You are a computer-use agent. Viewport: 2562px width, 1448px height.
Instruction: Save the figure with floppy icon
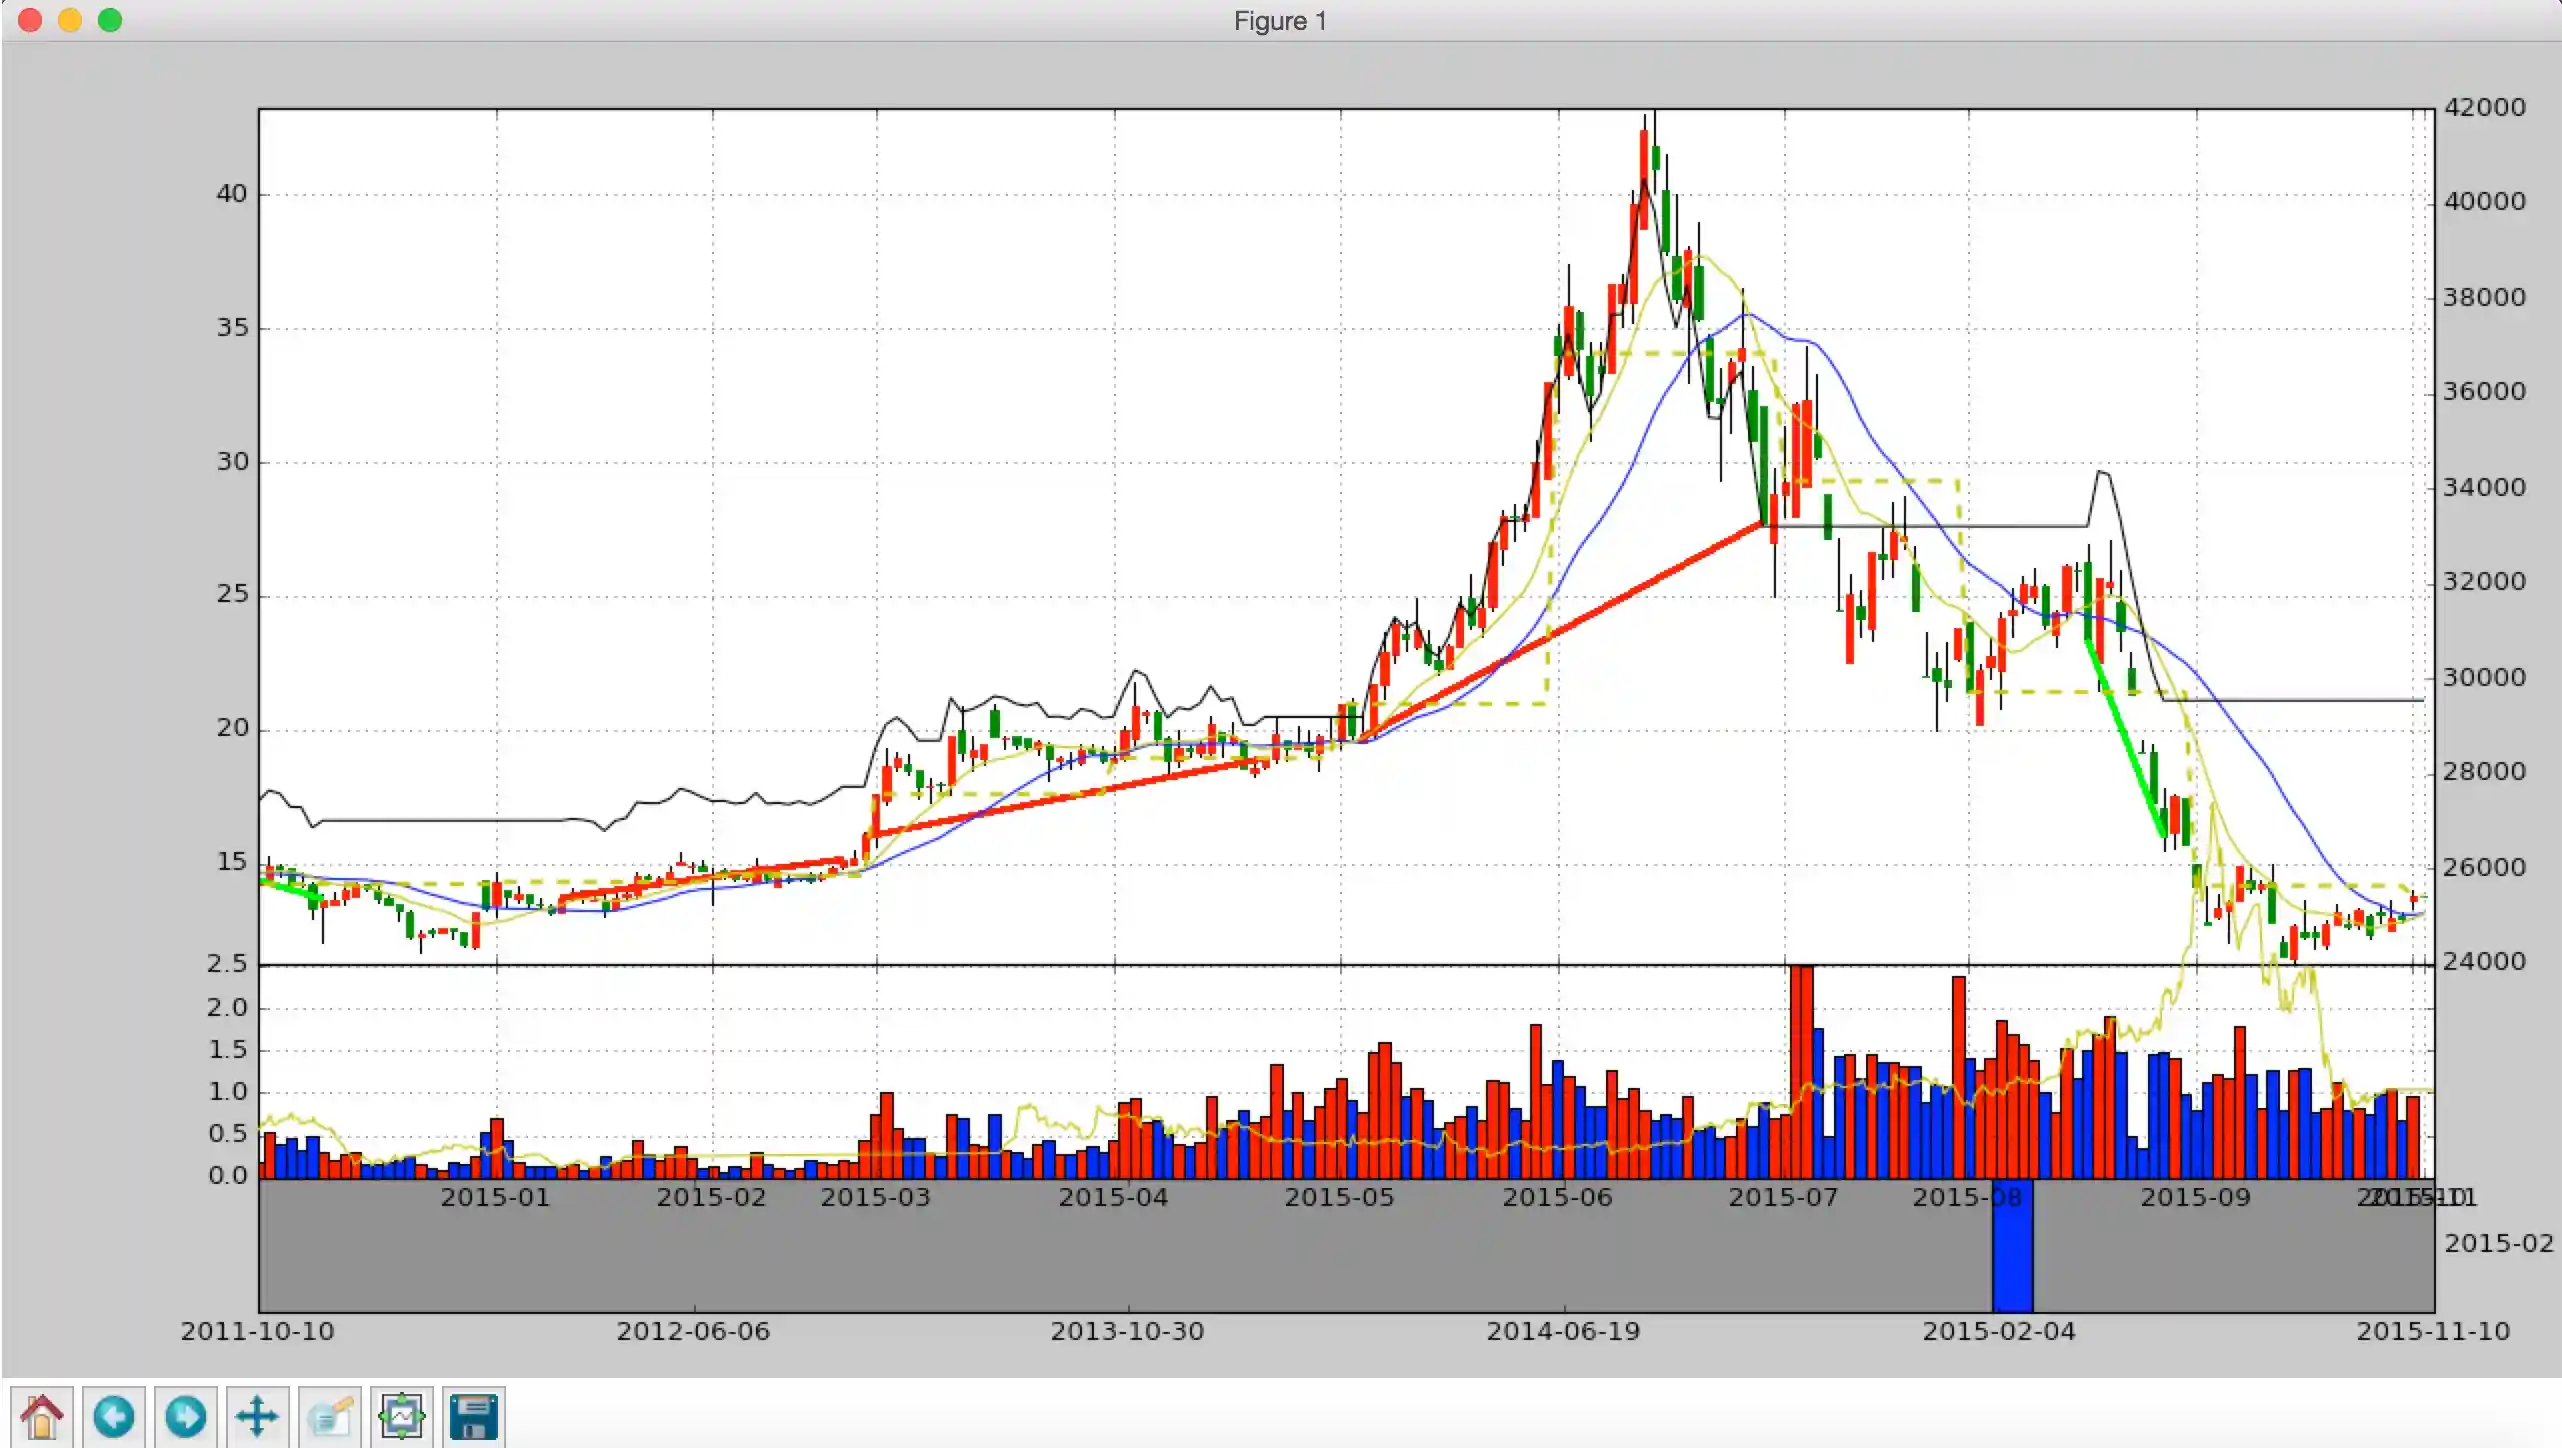(474, 1416)
